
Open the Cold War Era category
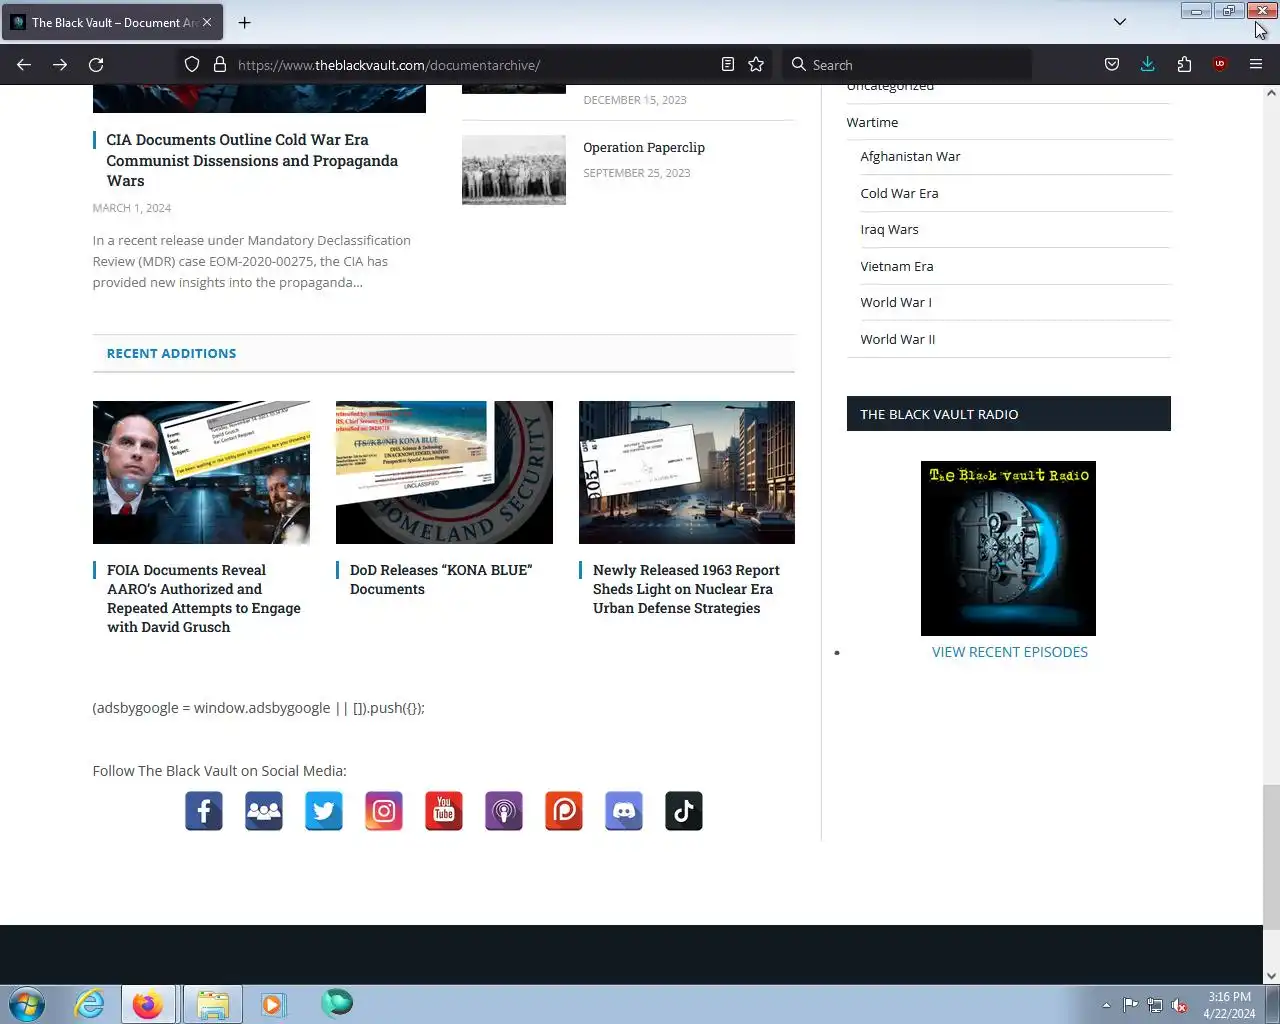point(899,194)
